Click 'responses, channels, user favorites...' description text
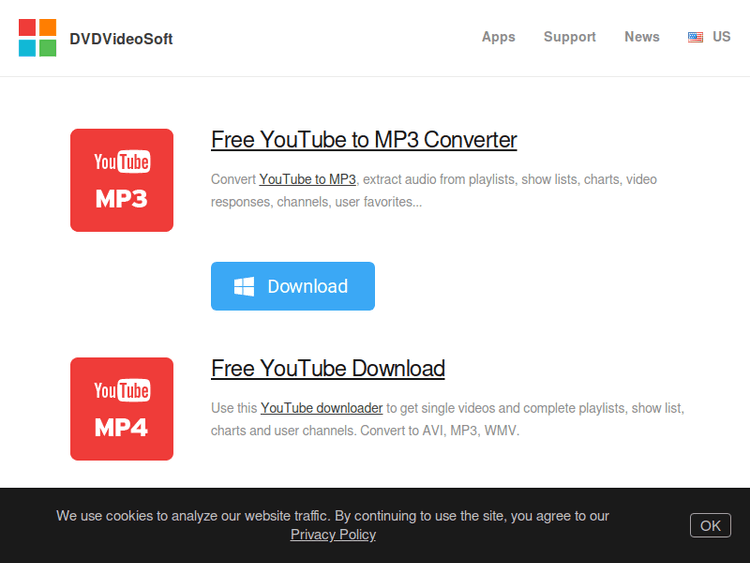The width and height of the screenshot is (750, 563). tap(316, 202)
